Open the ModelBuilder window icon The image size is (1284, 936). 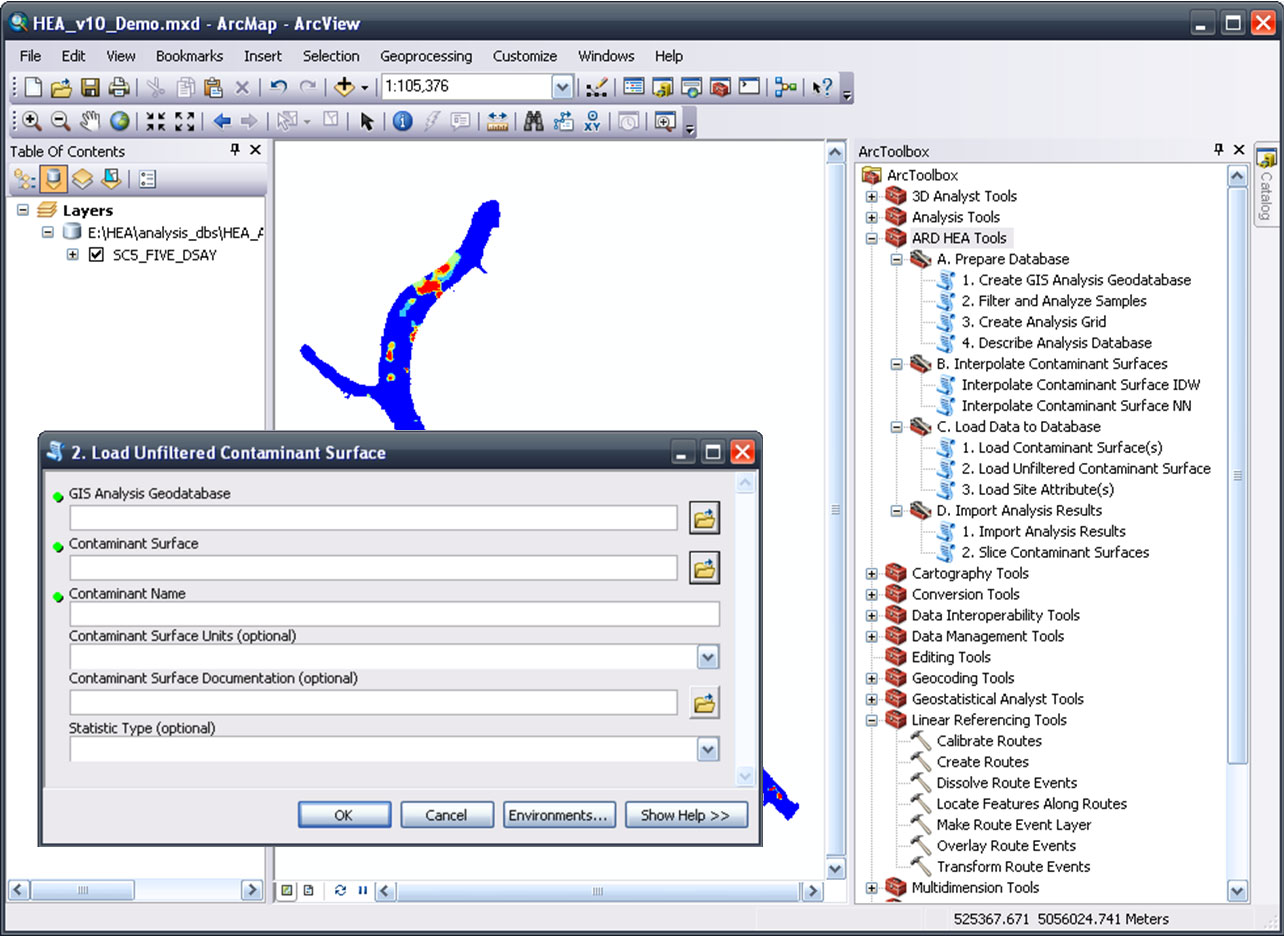tap(786, 87)
